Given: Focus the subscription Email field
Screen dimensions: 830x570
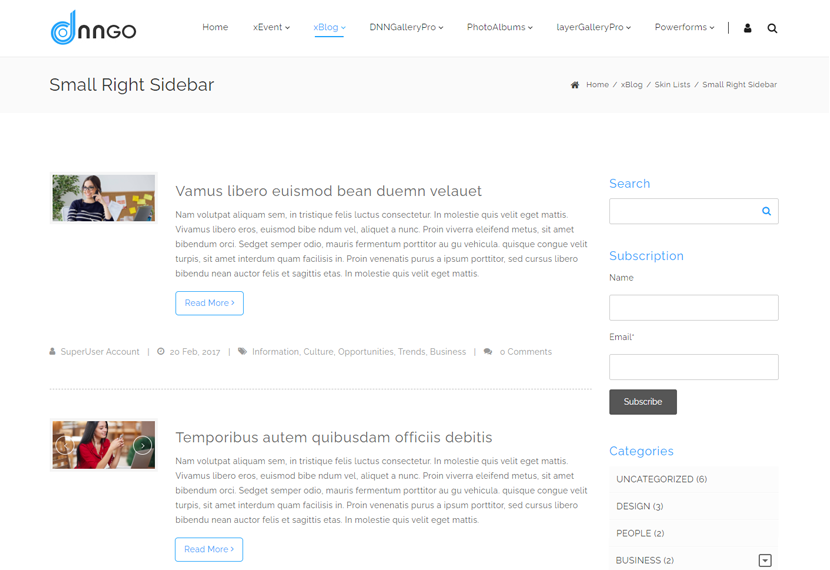Looking at the screenshot, I should (x=693, y=367).
